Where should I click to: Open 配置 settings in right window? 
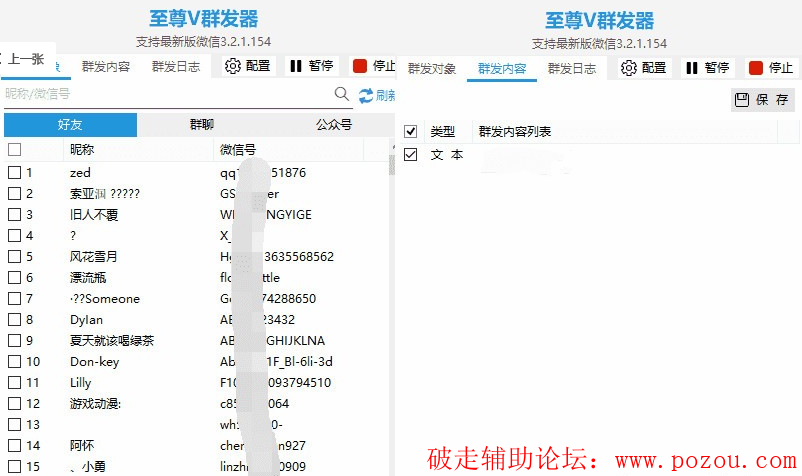pyautogui.click(x=644, y=68)
